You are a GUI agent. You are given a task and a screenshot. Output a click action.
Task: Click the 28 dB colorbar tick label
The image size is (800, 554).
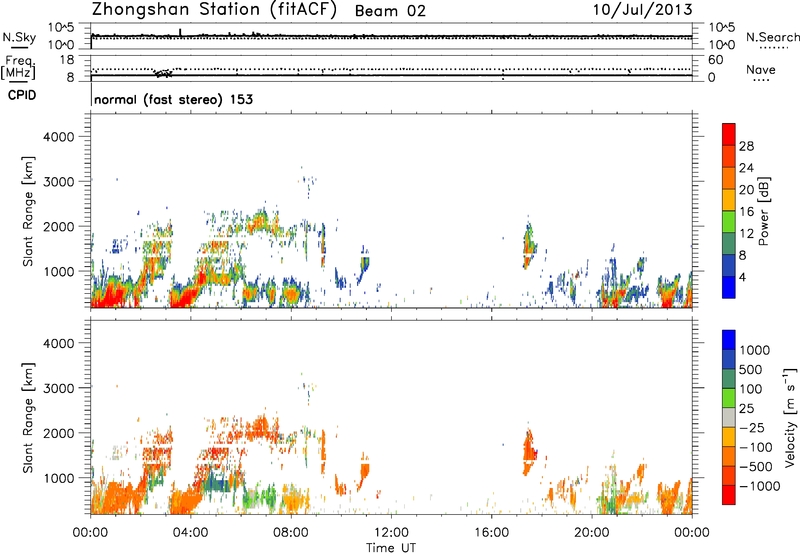[x=746, y=146]
